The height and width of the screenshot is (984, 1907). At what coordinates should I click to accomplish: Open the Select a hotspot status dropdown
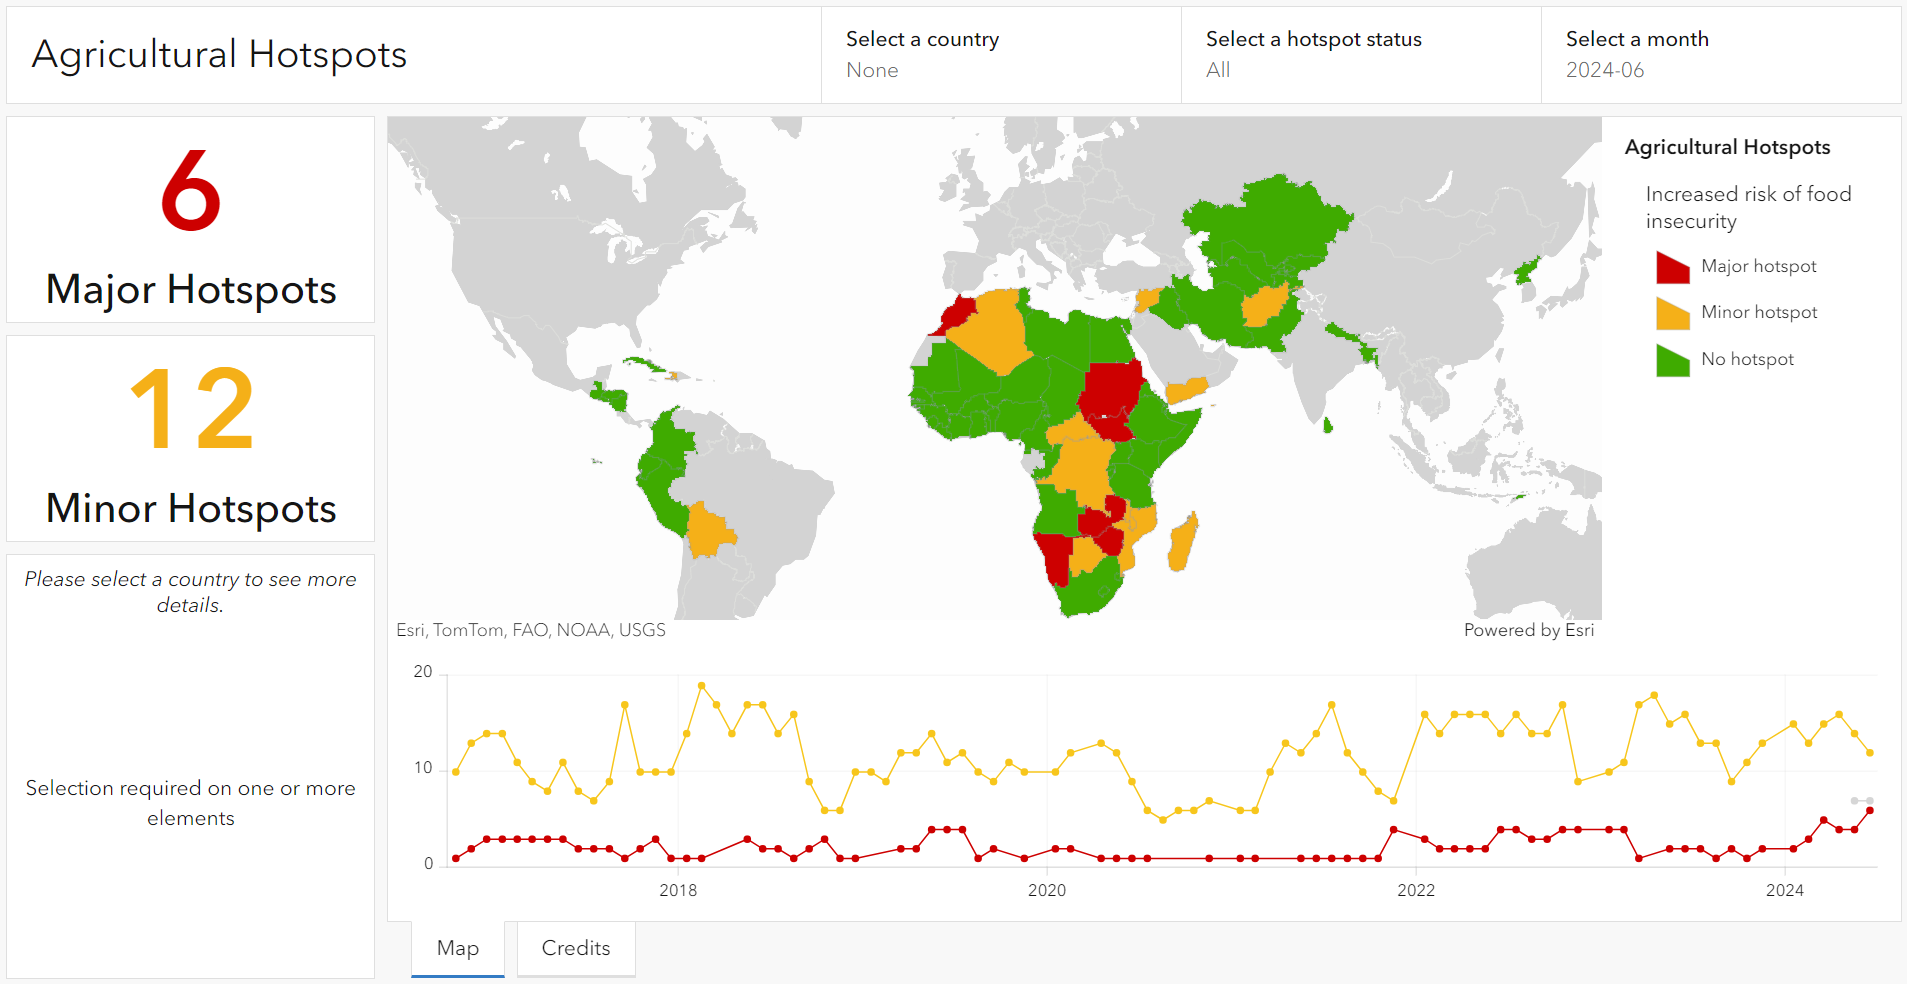[1360, 55]
